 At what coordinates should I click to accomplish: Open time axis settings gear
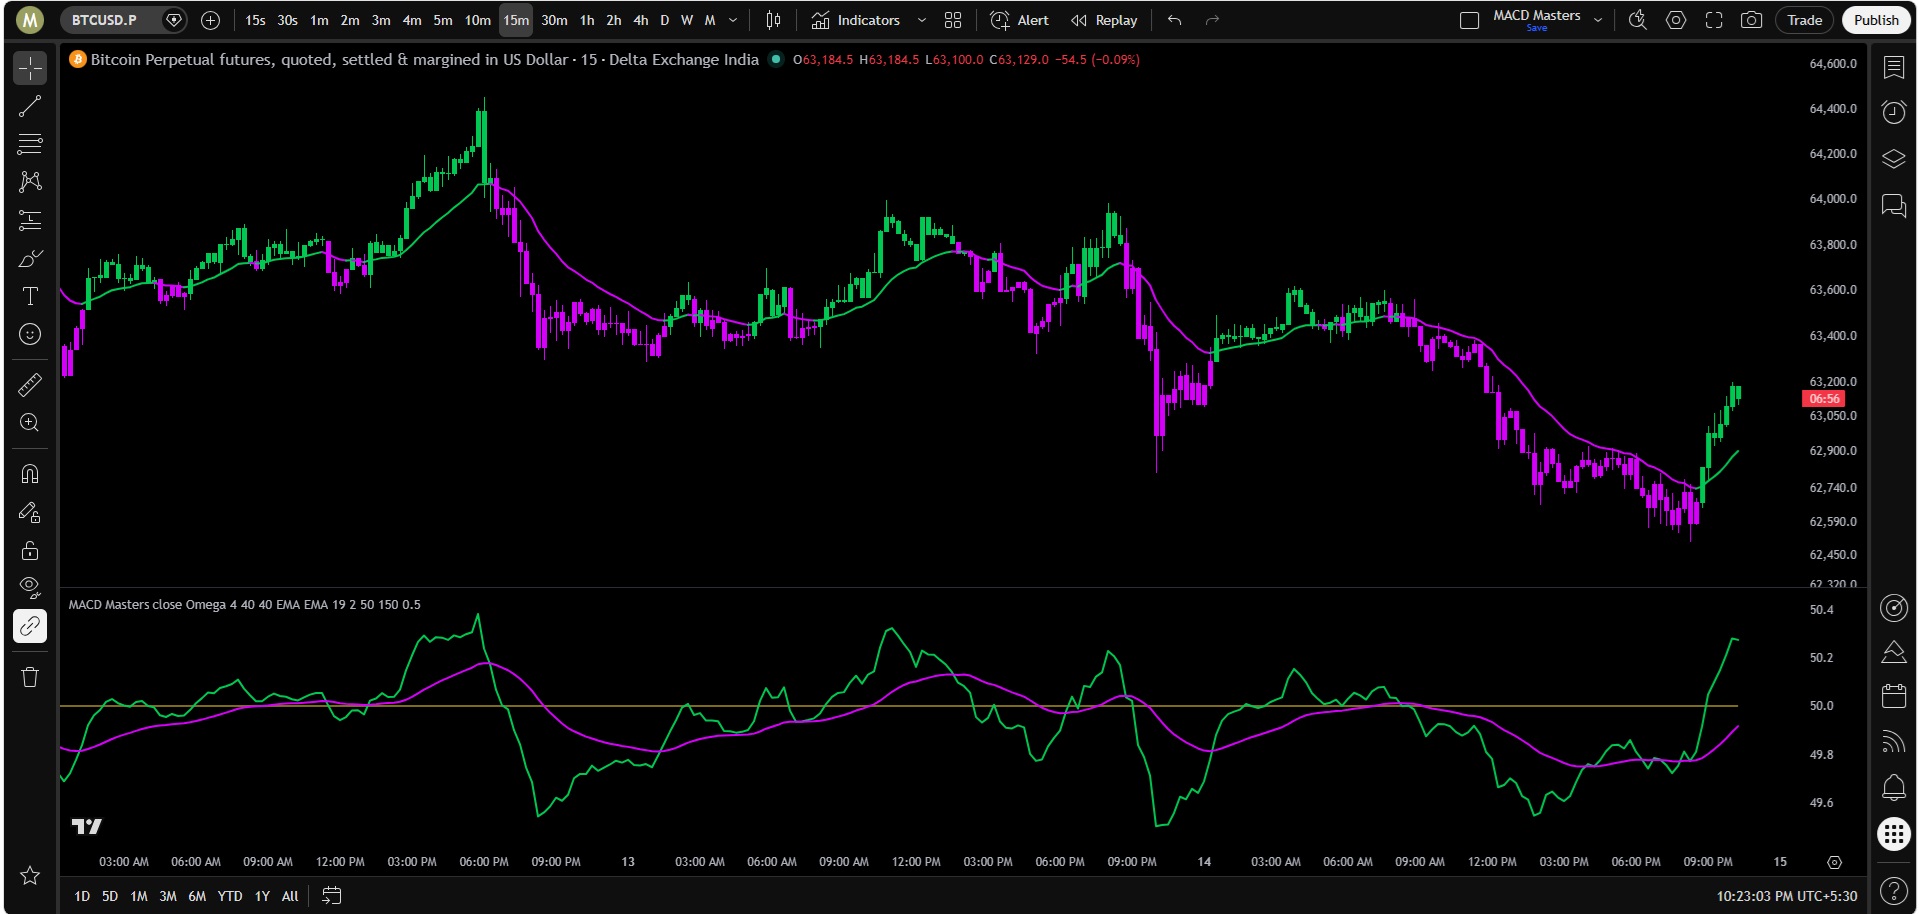click(1834, 862)
